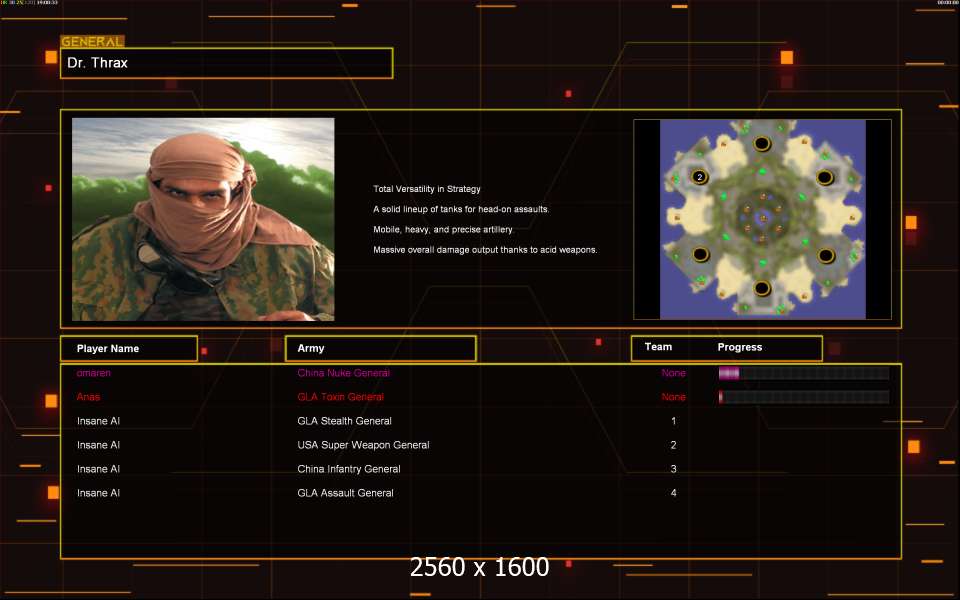Click China Nuke General army entry
Screen dimensions: 960x600
point(343,373)
